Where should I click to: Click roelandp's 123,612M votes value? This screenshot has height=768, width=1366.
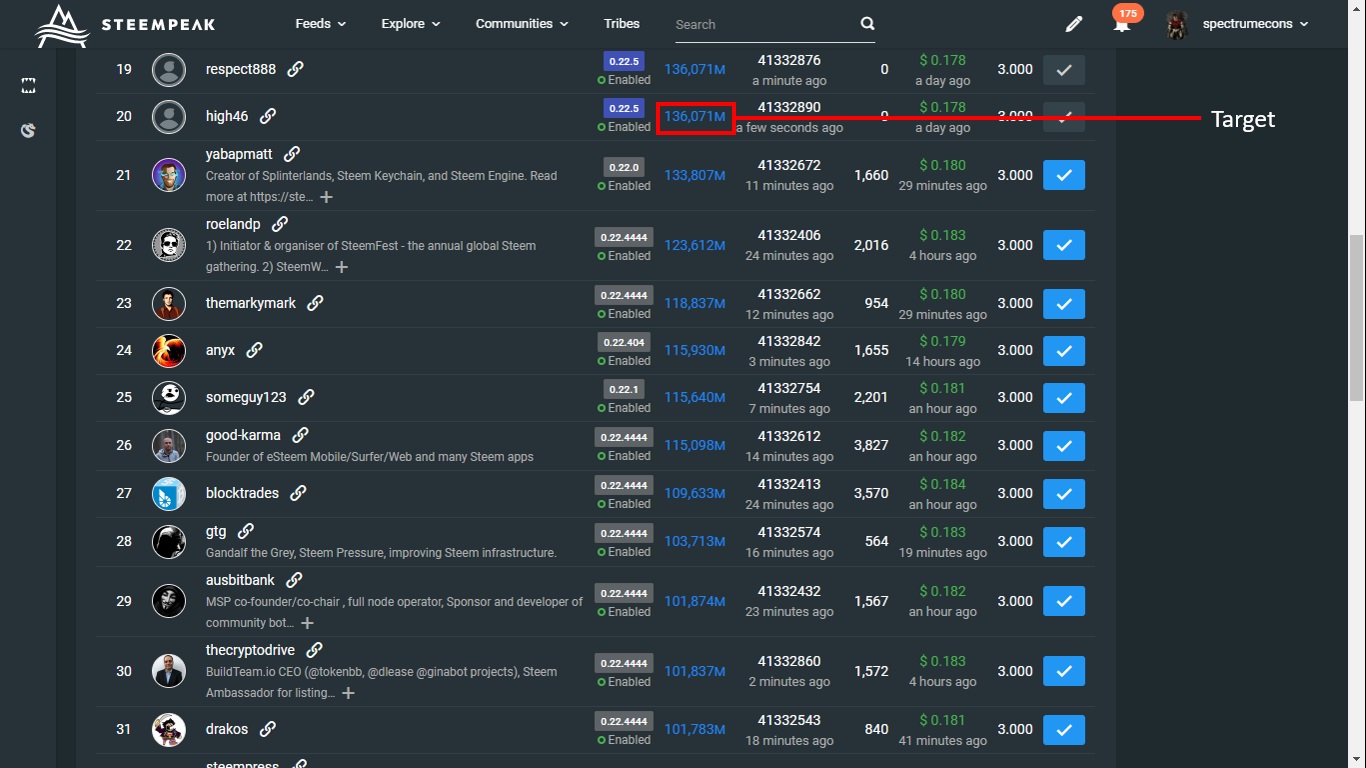tap(695, 245)
